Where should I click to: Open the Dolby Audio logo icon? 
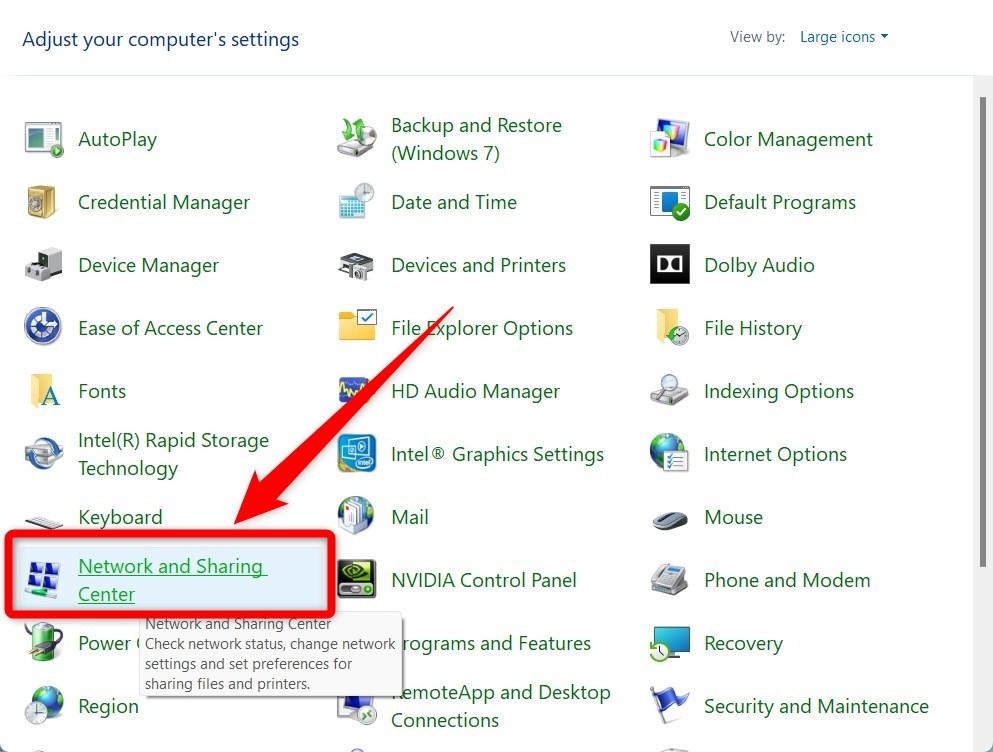(x=669, y=264)
